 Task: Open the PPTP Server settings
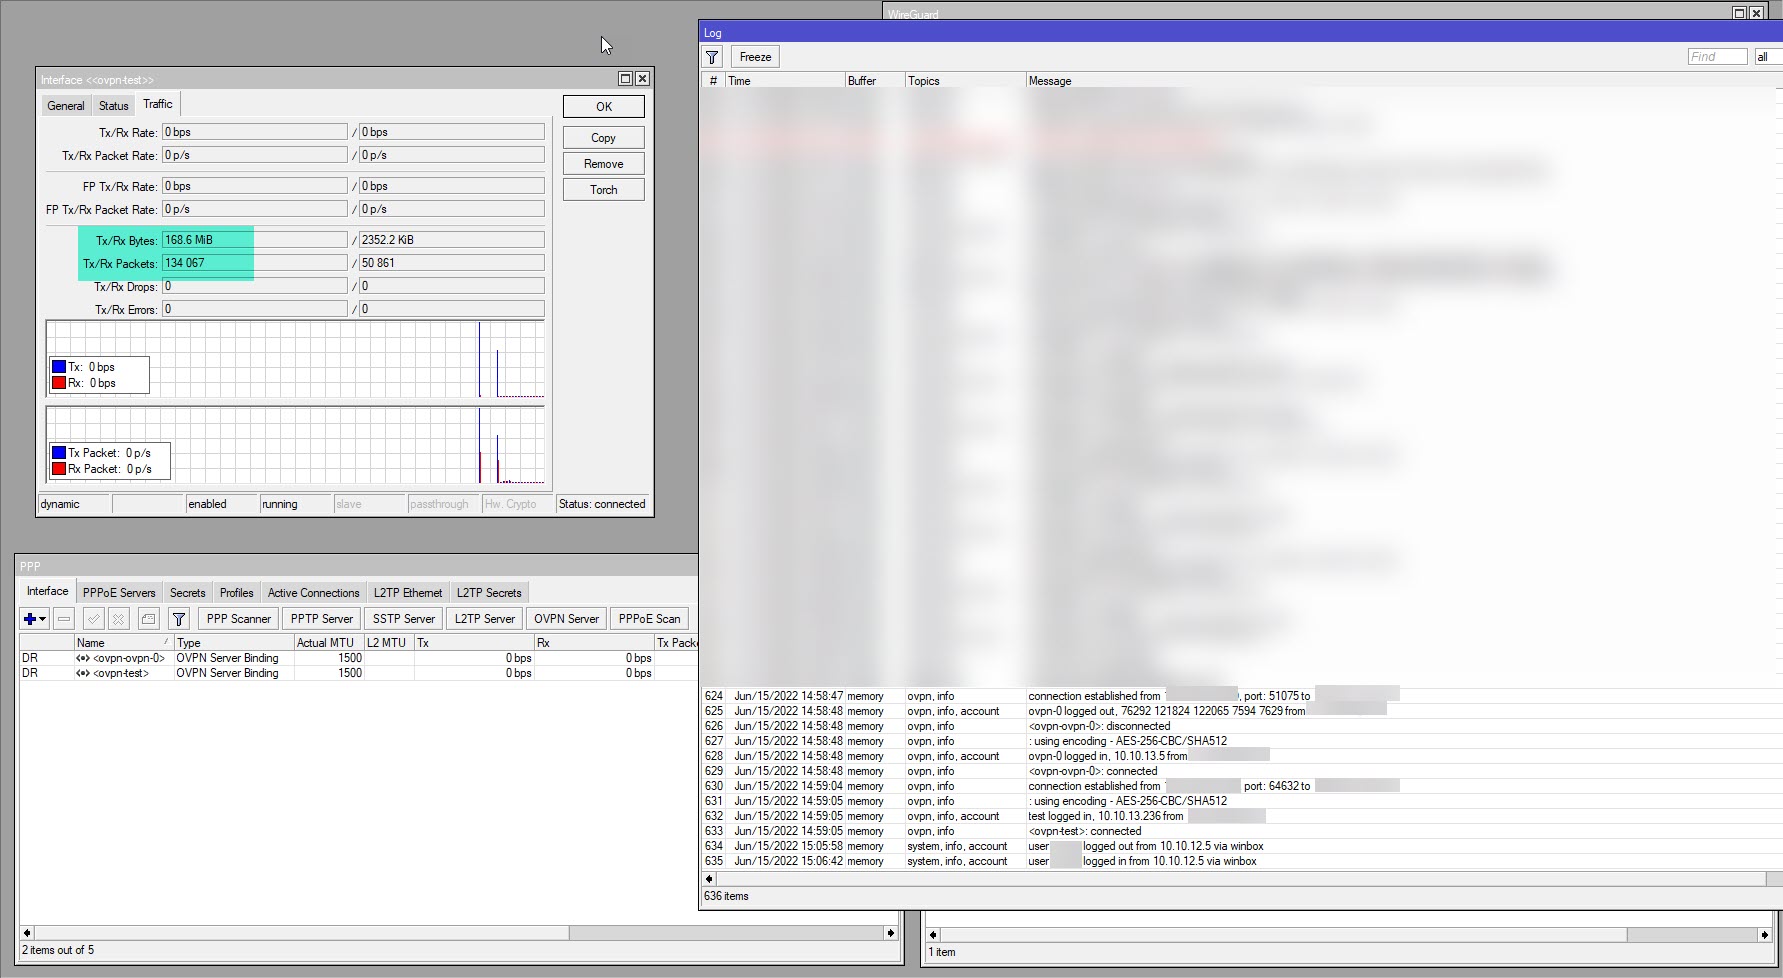point(322,619)
